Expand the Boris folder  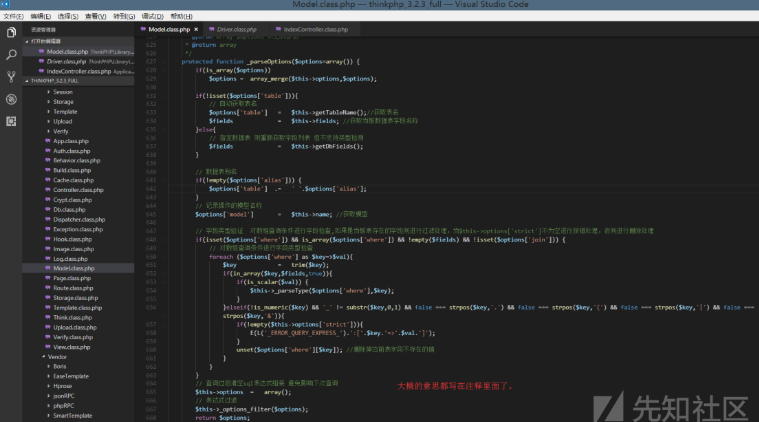coord(48,366)
